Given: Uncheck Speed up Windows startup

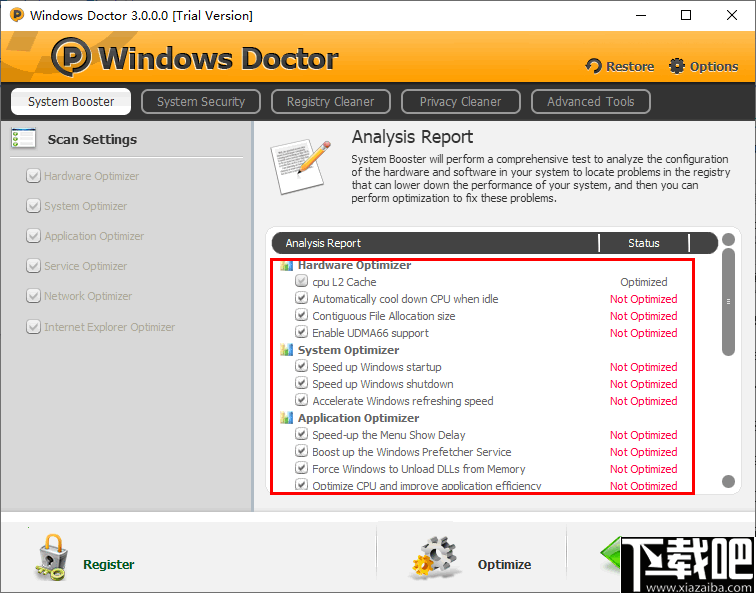Looking at the screenshot, I should click(301, 366).
